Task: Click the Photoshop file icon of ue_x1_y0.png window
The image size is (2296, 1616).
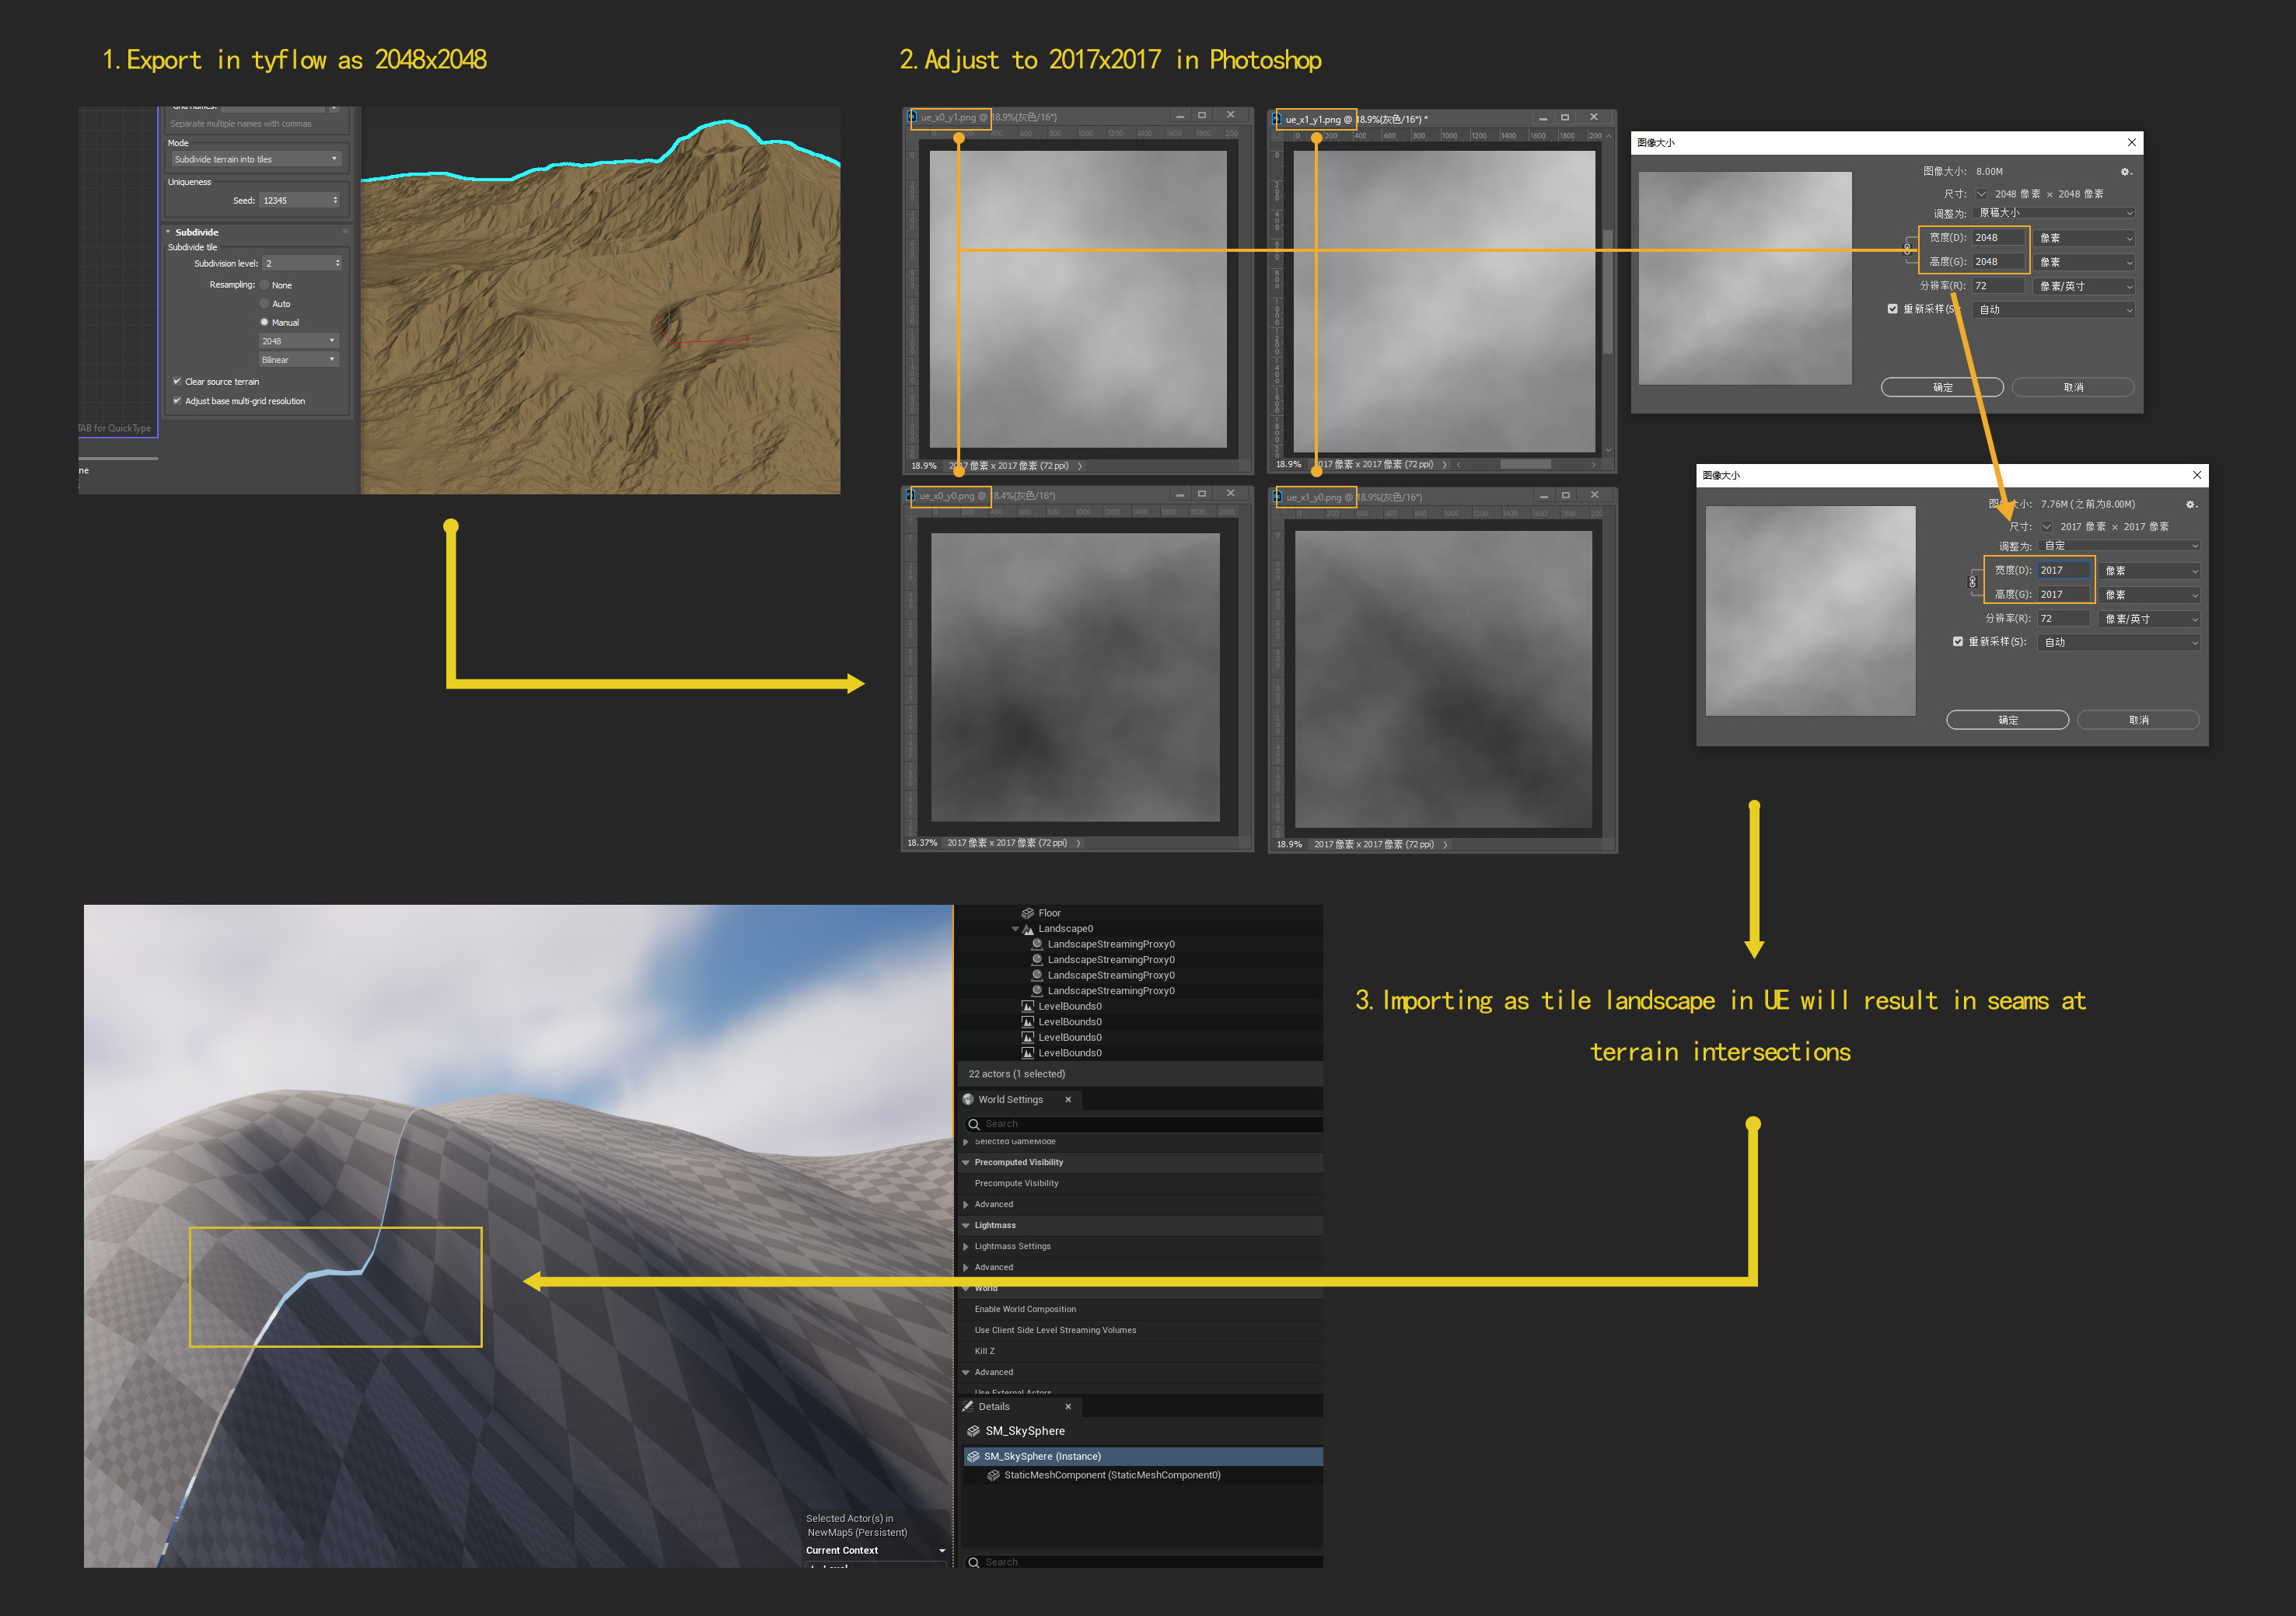Action: coord(1277,497)
